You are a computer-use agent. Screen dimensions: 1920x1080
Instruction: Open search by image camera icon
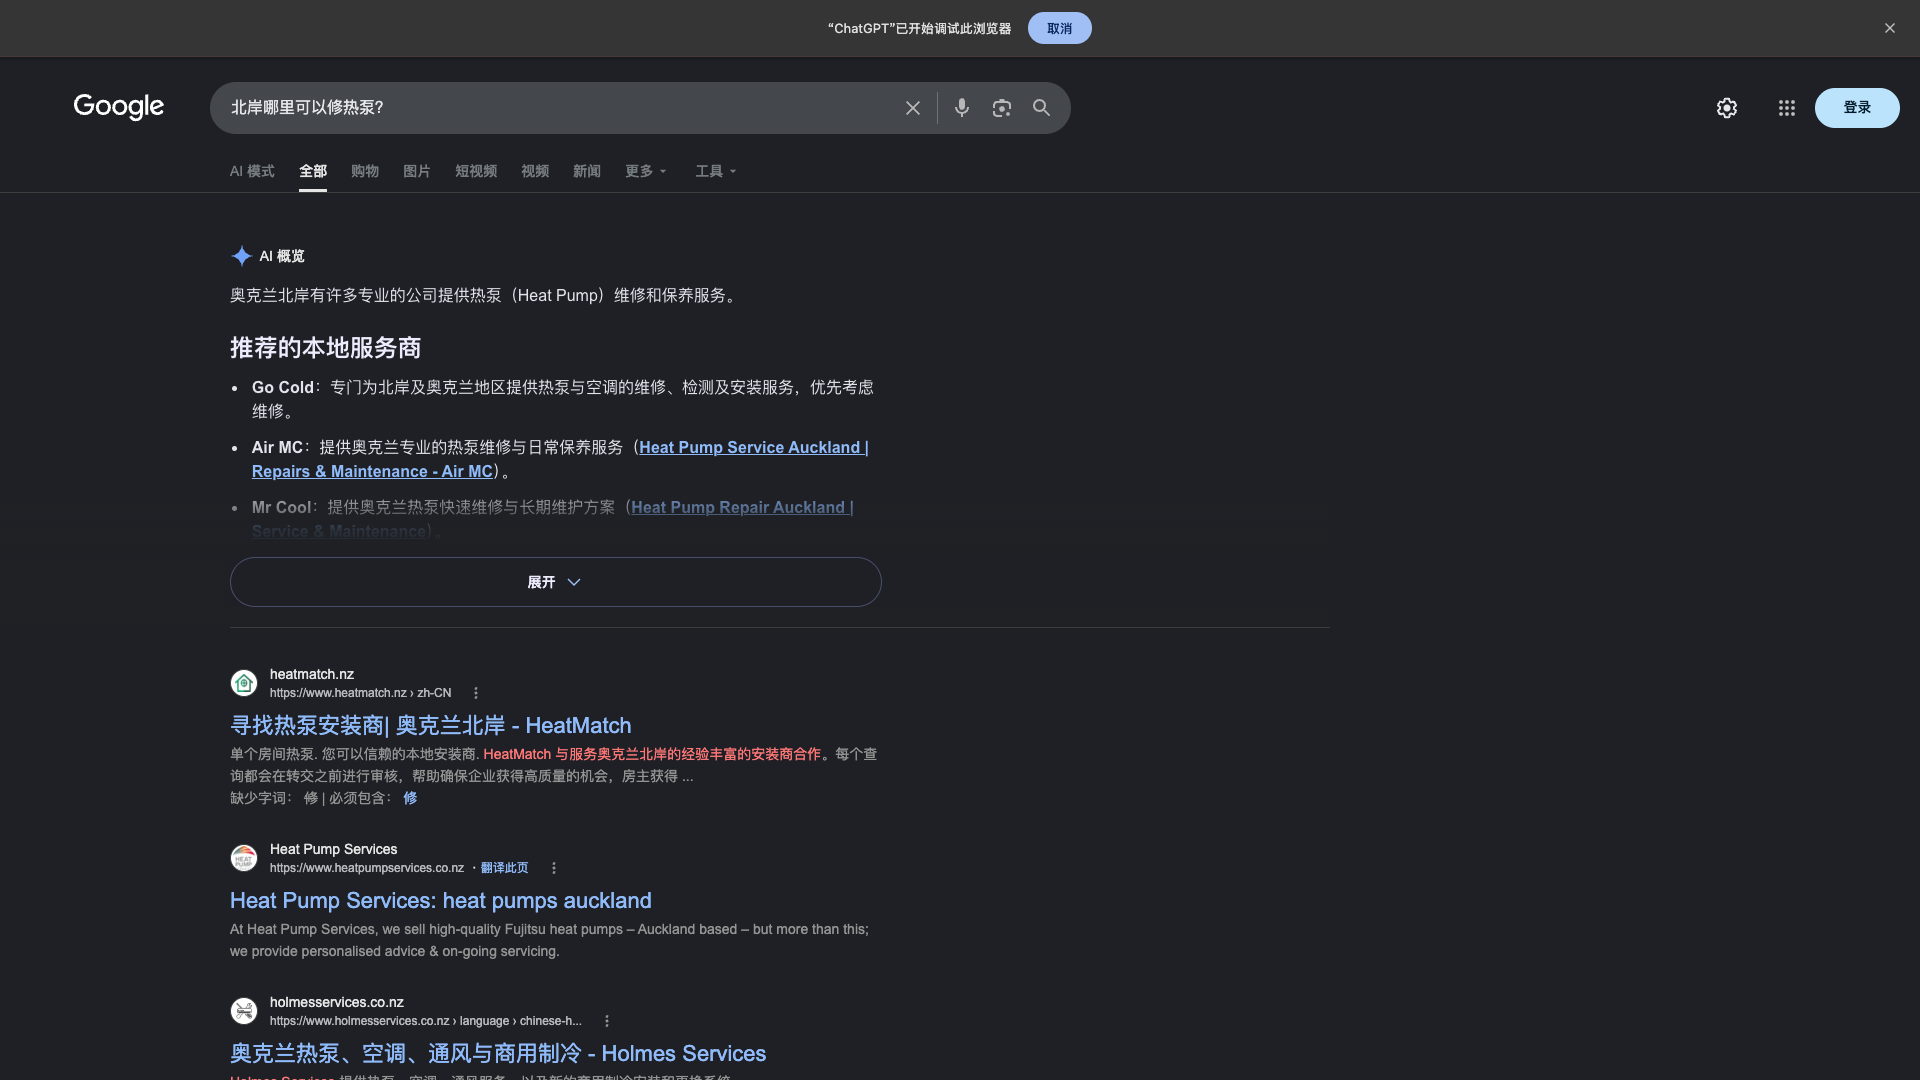tap(1001, 108)
